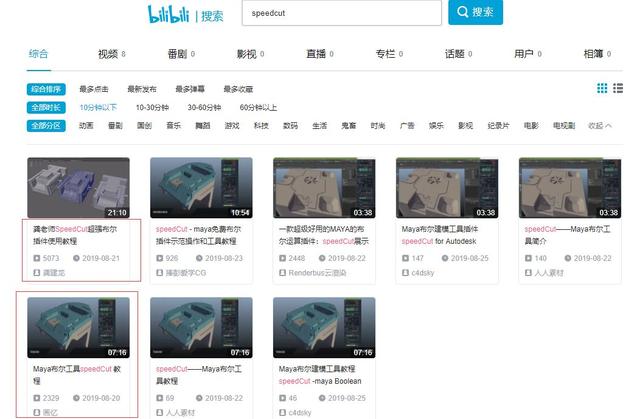Open uploader Renderbus云渲染 profile
This screenshot has width=640, height=419.
(x=317, y=273)
